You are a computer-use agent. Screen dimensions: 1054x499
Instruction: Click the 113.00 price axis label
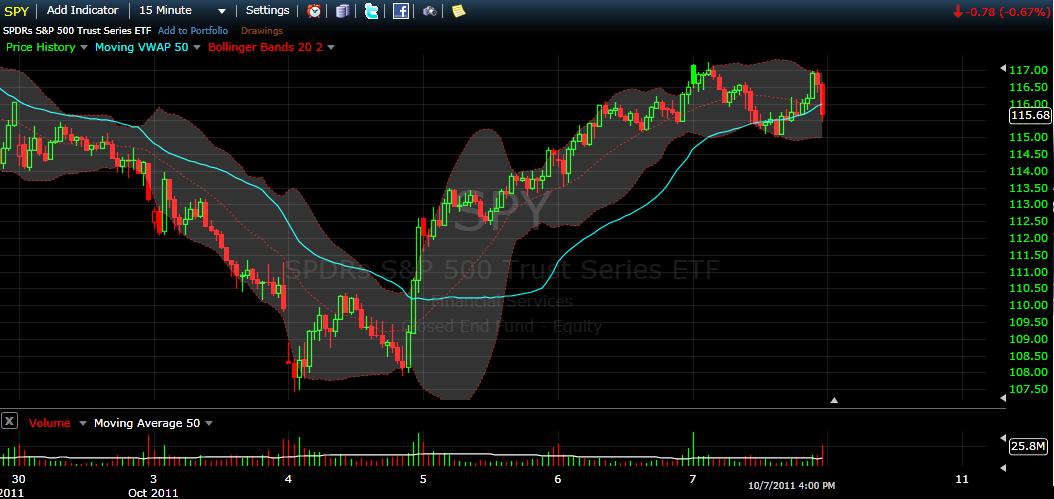pos(1028,204)
